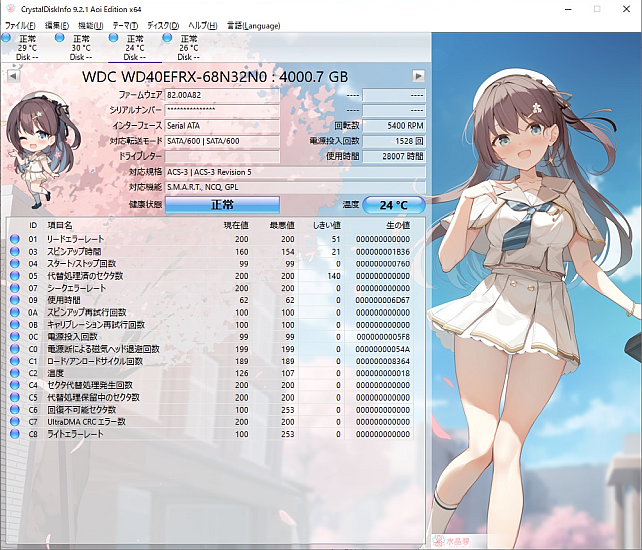Click the 項目名 column header
This screenshot has width=642, height=550.
60,226
